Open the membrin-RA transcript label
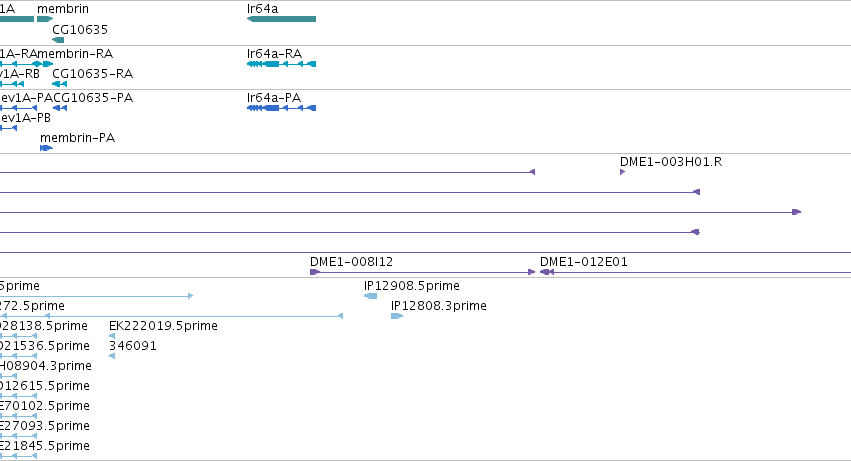The width and height of the screenshot is (851, 461). 75,54
